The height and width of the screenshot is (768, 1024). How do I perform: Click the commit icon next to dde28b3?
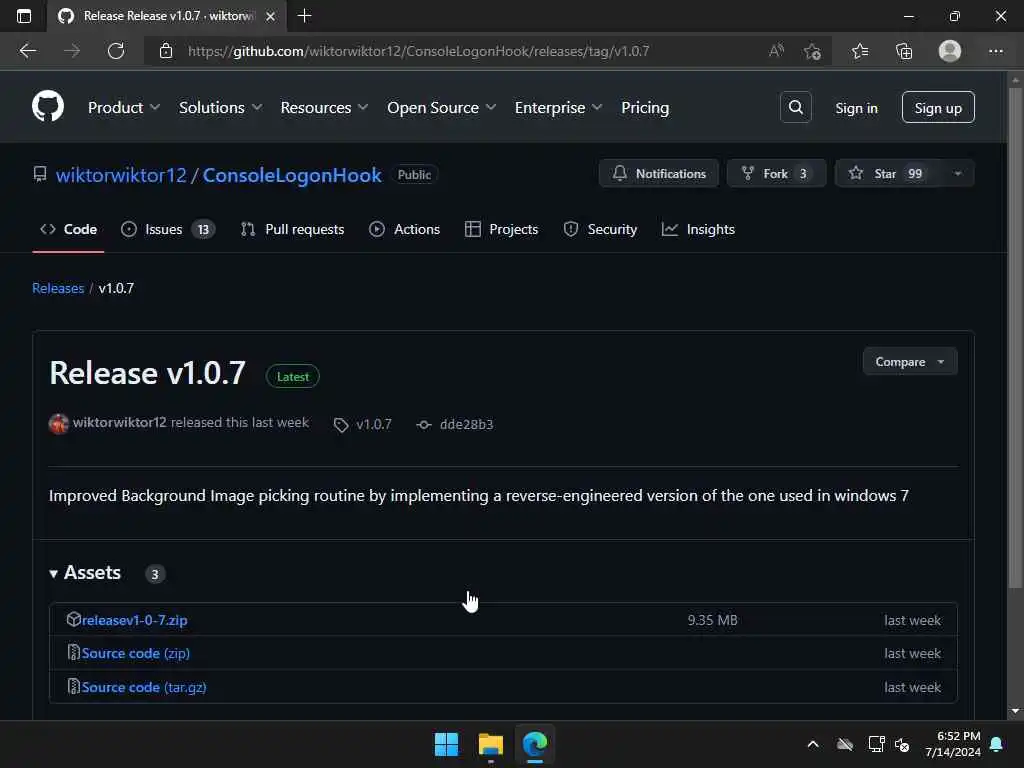(424, 424)
